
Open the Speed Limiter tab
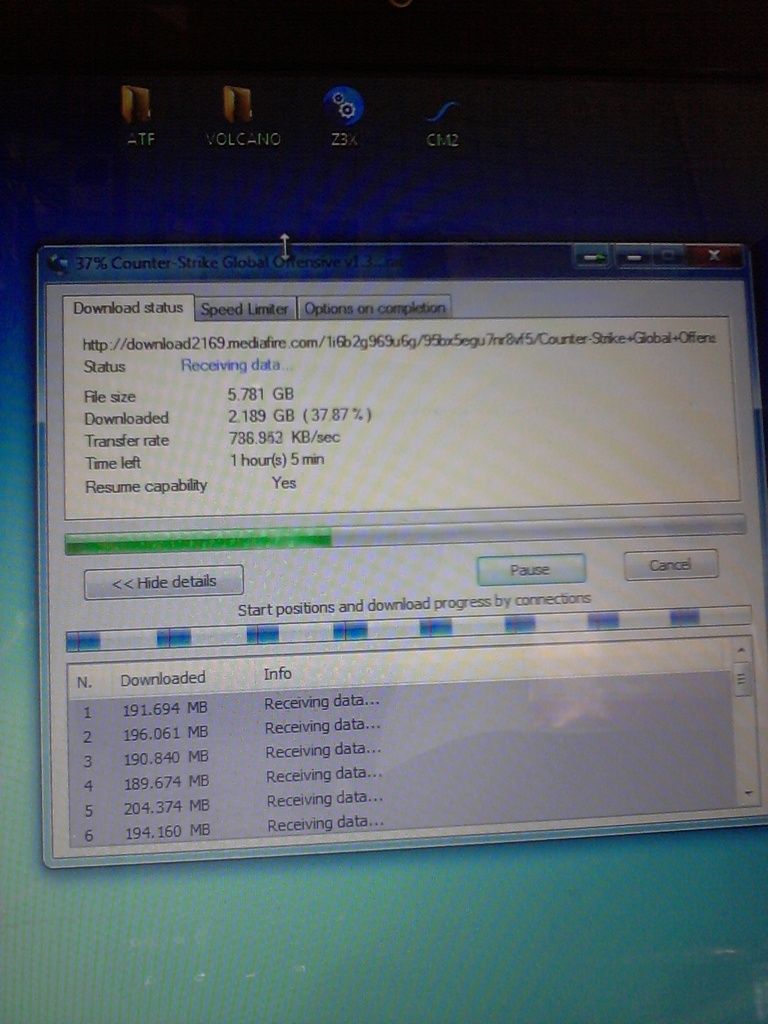pos(244,308)
